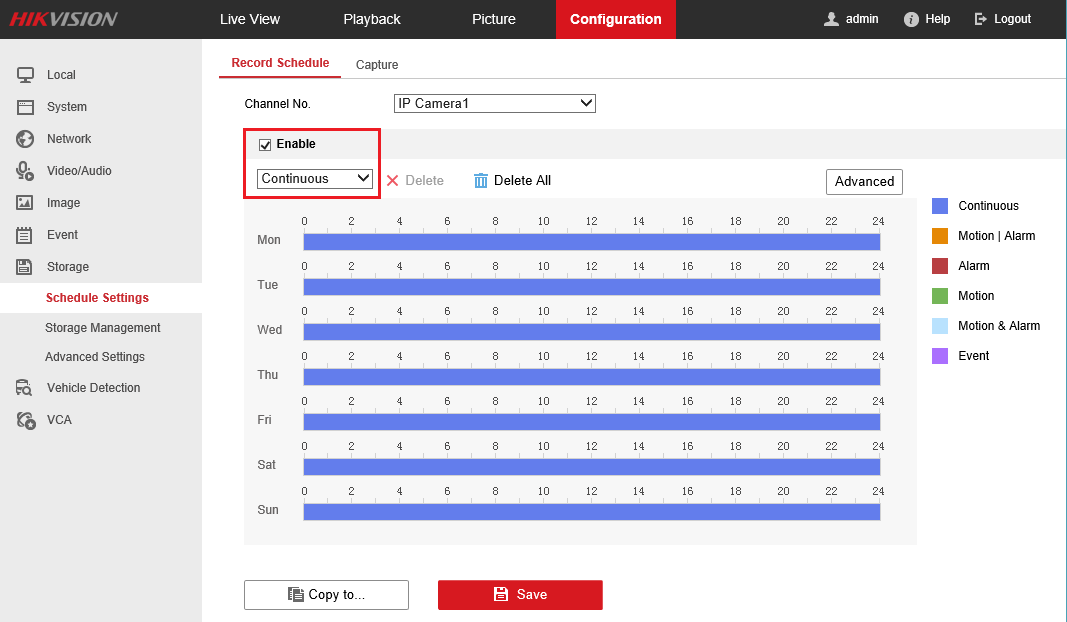Click the Vehicle Detection icon
Viewport: 1067px width, 622px height.
point(24,388)
